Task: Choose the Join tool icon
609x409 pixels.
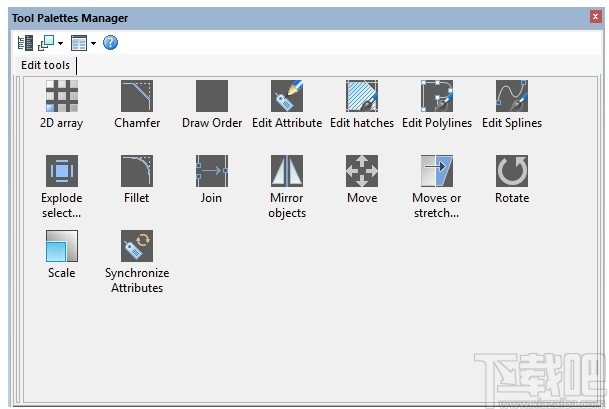Action: coord(212,171)
